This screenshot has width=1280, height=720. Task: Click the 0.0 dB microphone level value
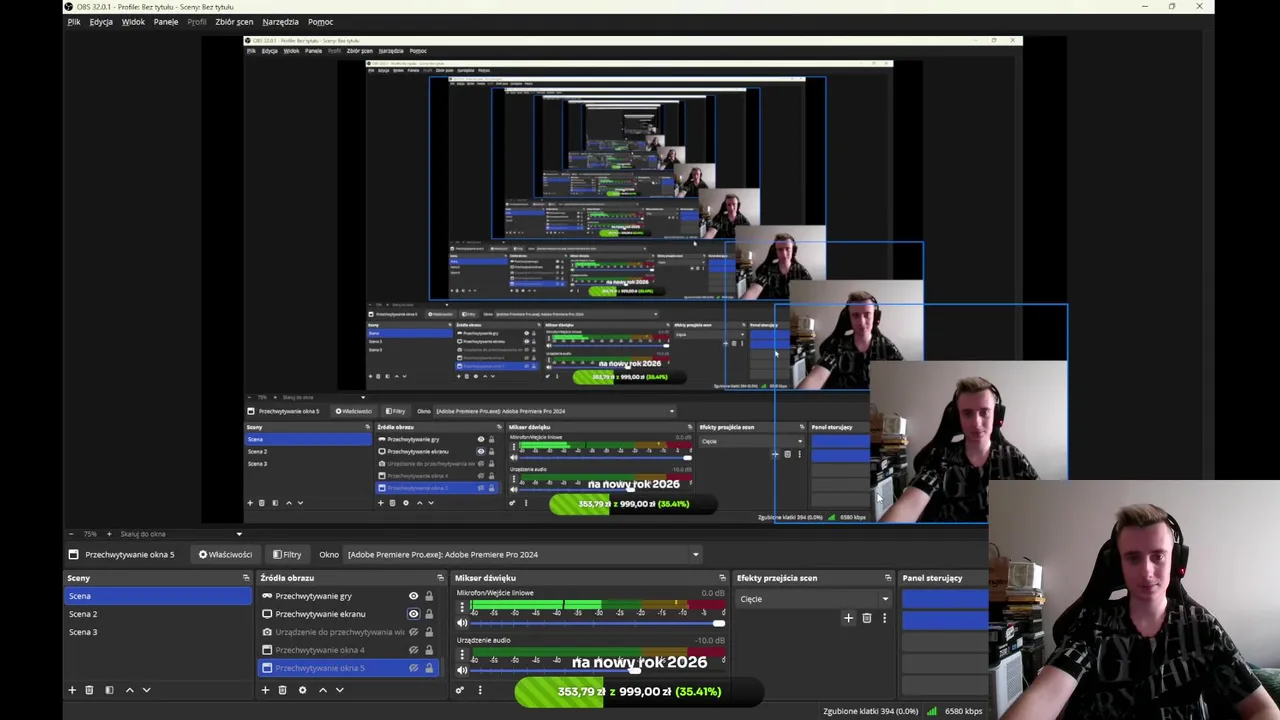point(713,593)
